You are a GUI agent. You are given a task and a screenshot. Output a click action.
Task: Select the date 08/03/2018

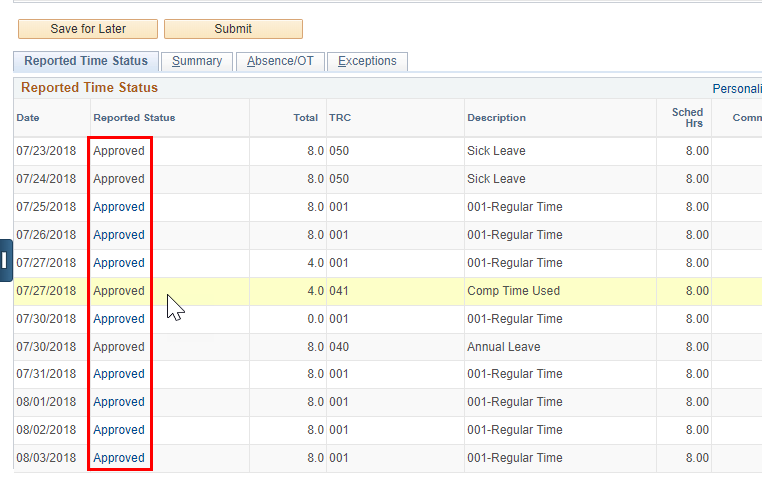(x=46, y=458)
